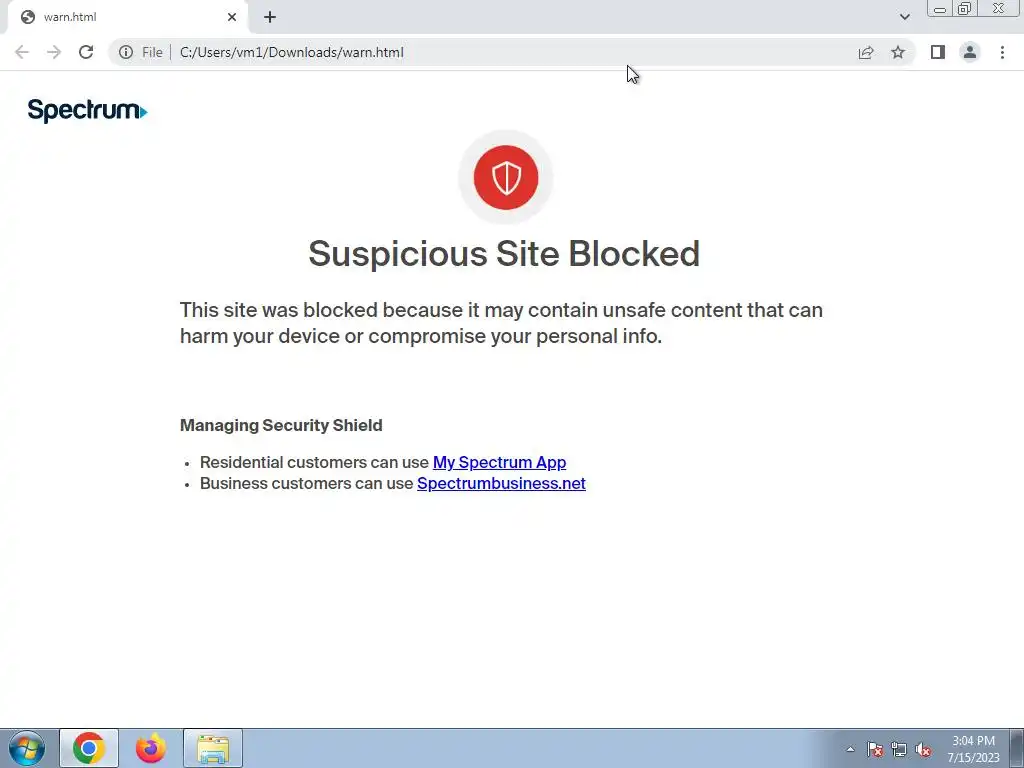Screen dimensions: 1024x768
Task: Click the Chrome taskbar icon
Action: (x=89, y=748)
